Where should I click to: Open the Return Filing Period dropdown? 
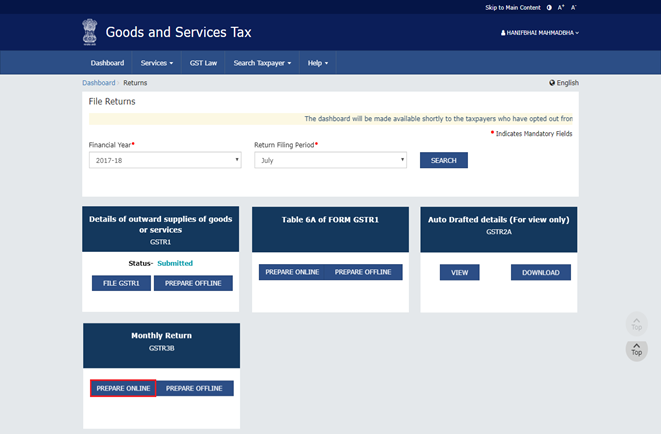coord(330,160)
